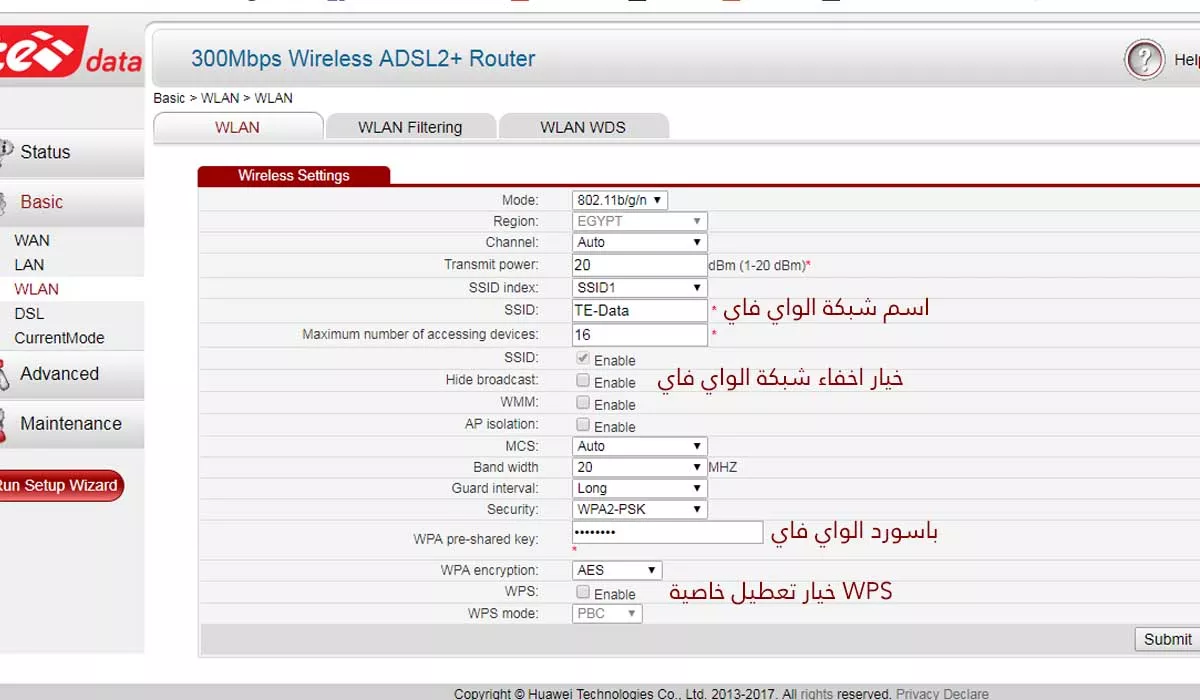Enable the WMM checkbox
This screenshot has height=700, width=1200.
point(583,402)
